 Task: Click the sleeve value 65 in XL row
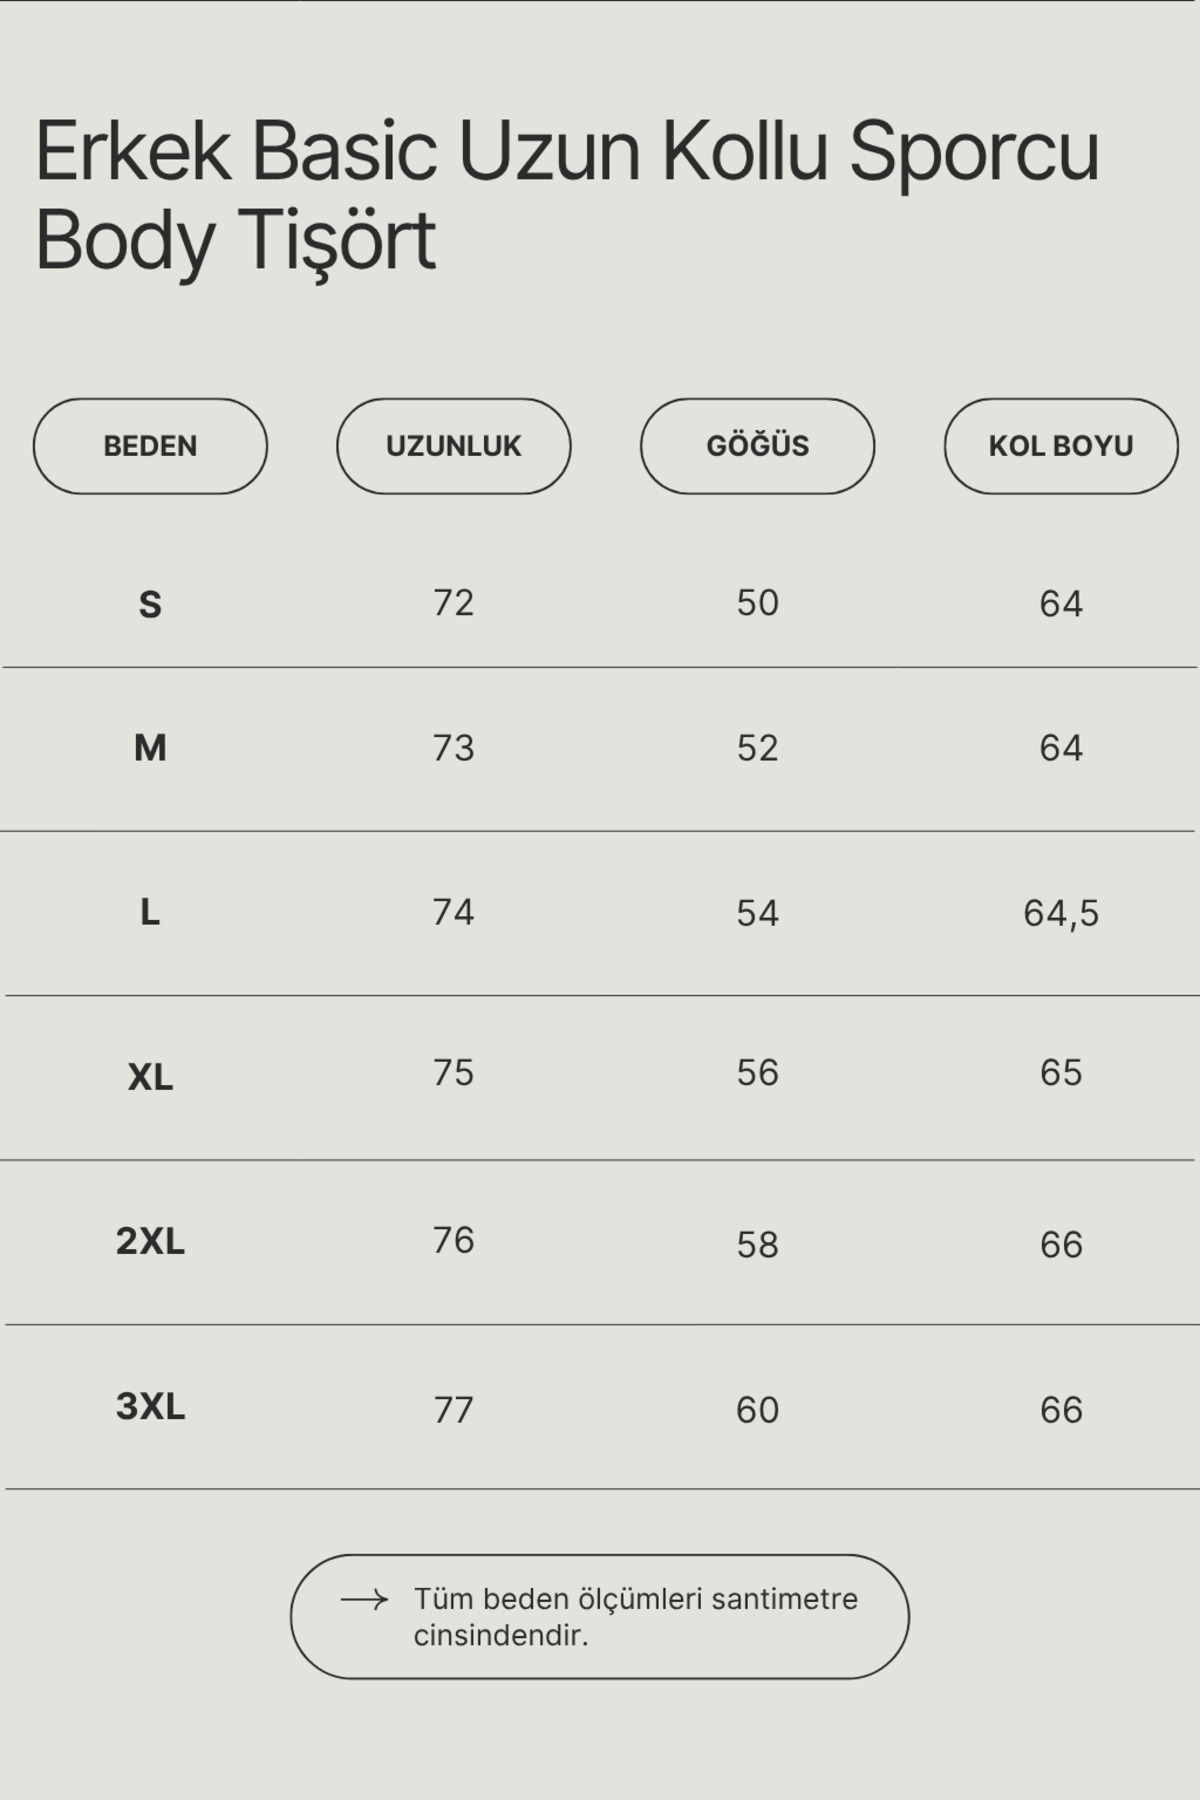click(1061, 1072)
